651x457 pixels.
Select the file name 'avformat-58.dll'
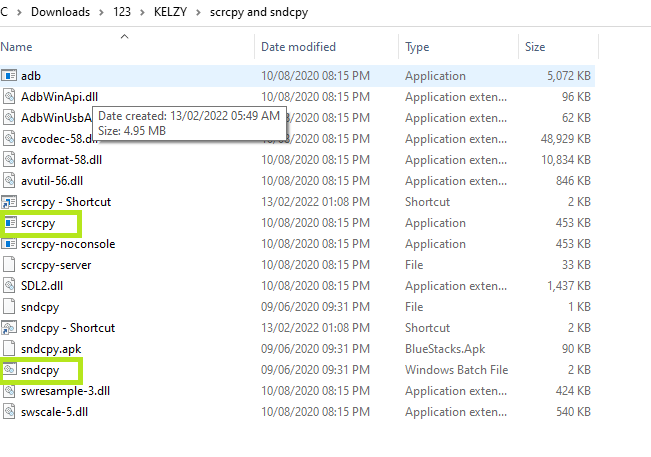[62, 160]
